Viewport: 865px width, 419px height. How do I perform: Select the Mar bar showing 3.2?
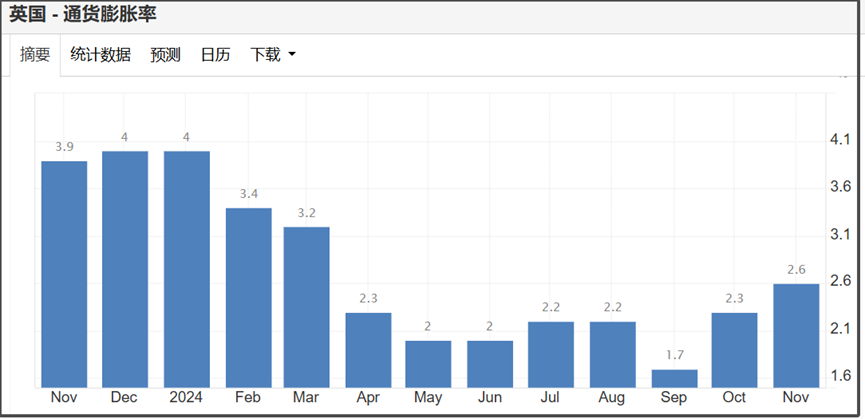(x=307, y=307)
